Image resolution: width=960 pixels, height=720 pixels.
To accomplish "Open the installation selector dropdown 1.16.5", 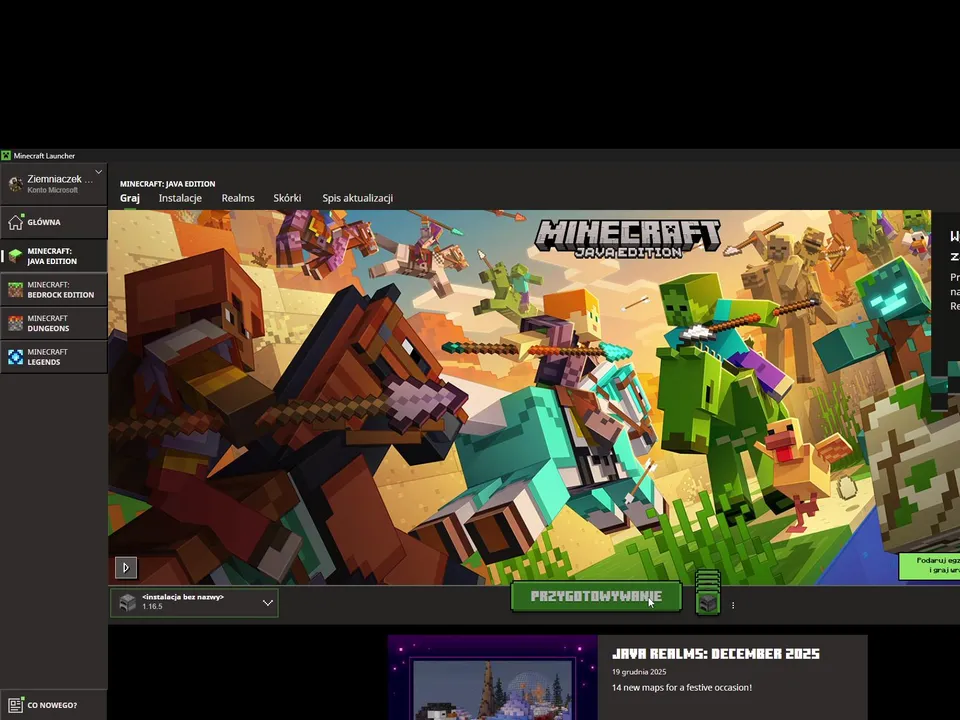I will coord(194,602).
